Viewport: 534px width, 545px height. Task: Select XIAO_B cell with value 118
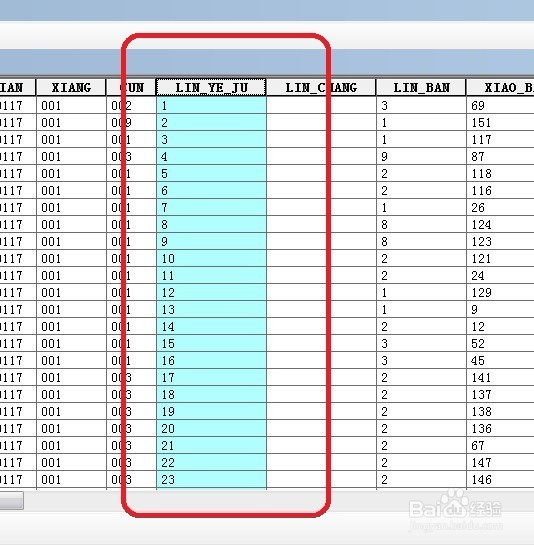(x=500, y=173)
